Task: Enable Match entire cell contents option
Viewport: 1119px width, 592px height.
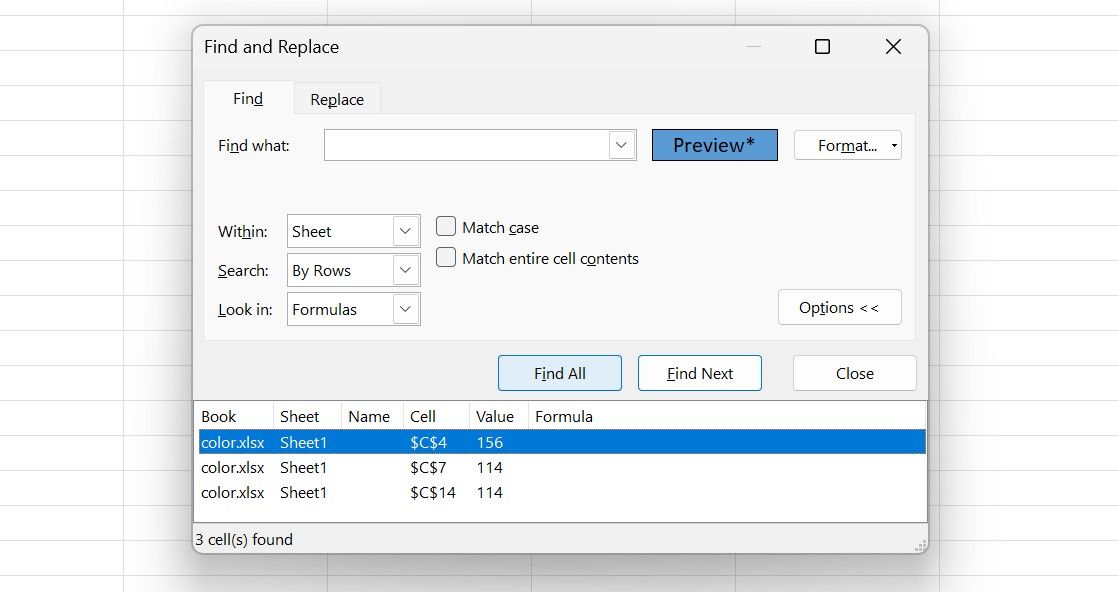Action: [x=446, y=257]
